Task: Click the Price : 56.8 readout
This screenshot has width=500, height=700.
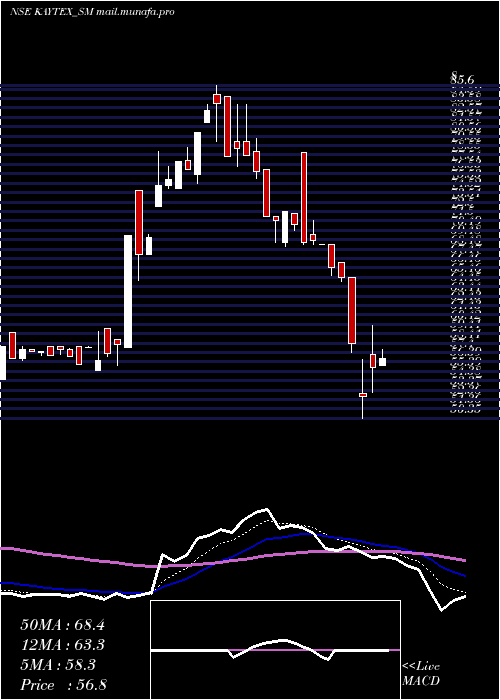Action: (63, 685)
